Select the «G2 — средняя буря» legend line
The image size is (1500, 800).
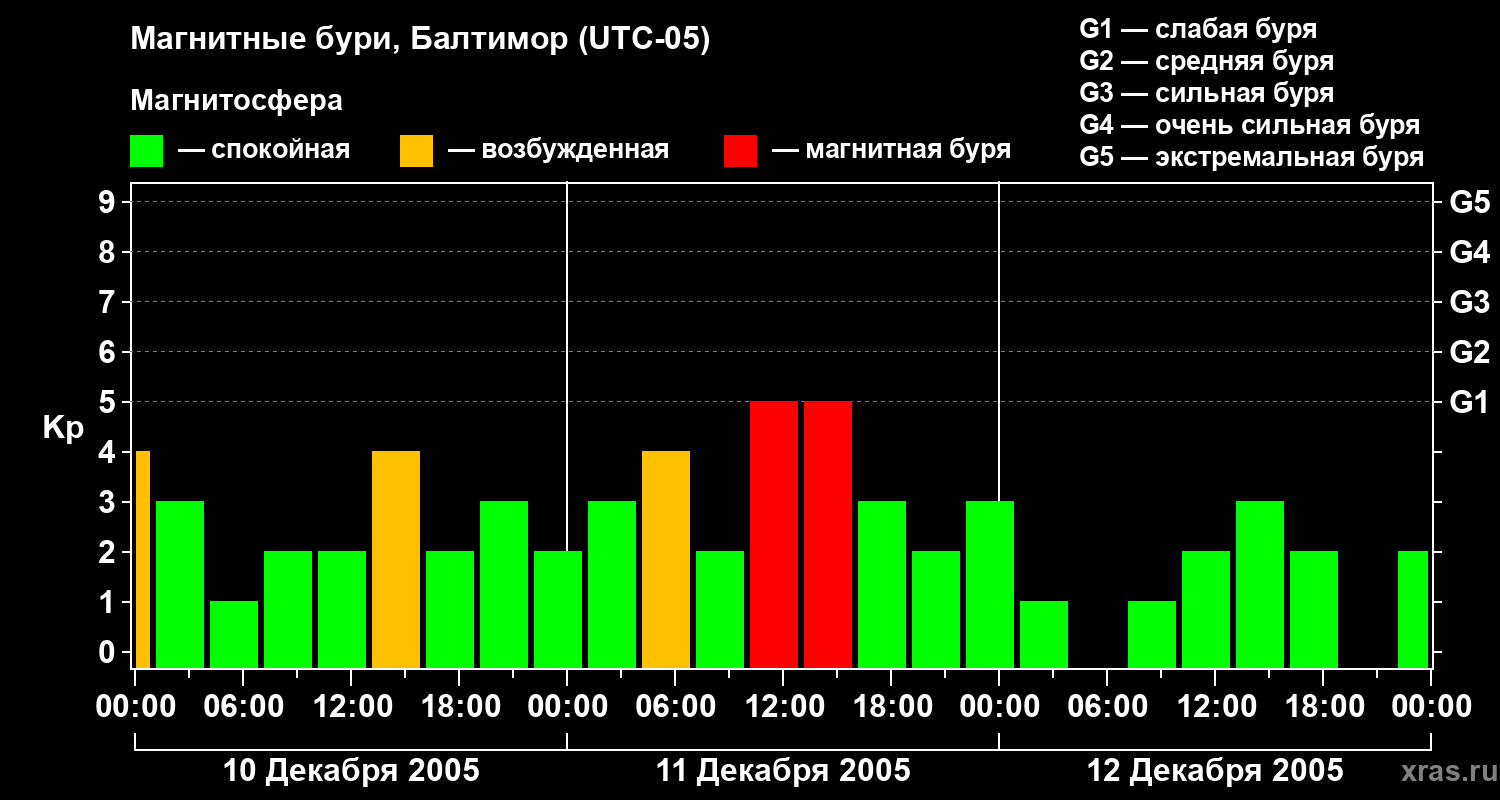click(1206, 61)
